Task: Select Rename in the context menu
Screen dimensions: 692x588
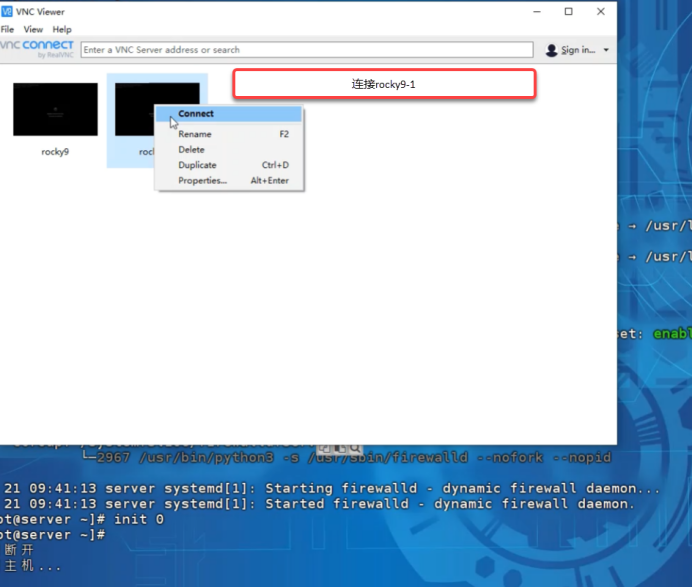Action: tap(195, 134)
